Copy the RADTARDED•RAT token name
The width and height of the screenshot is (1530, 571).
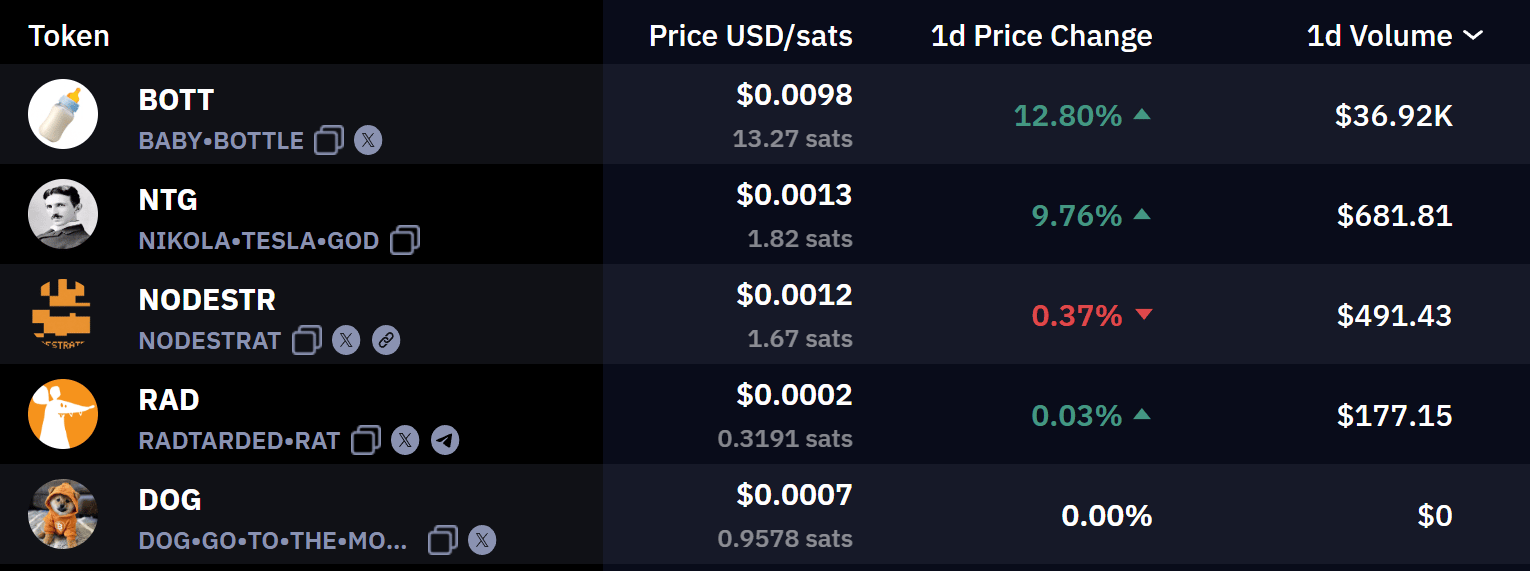(366, 440)
